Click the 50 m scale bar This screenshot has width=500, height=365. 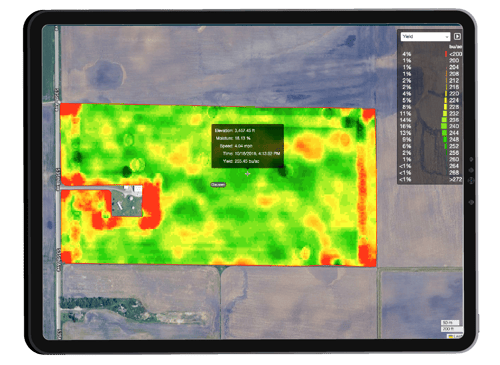click(450, 323)
